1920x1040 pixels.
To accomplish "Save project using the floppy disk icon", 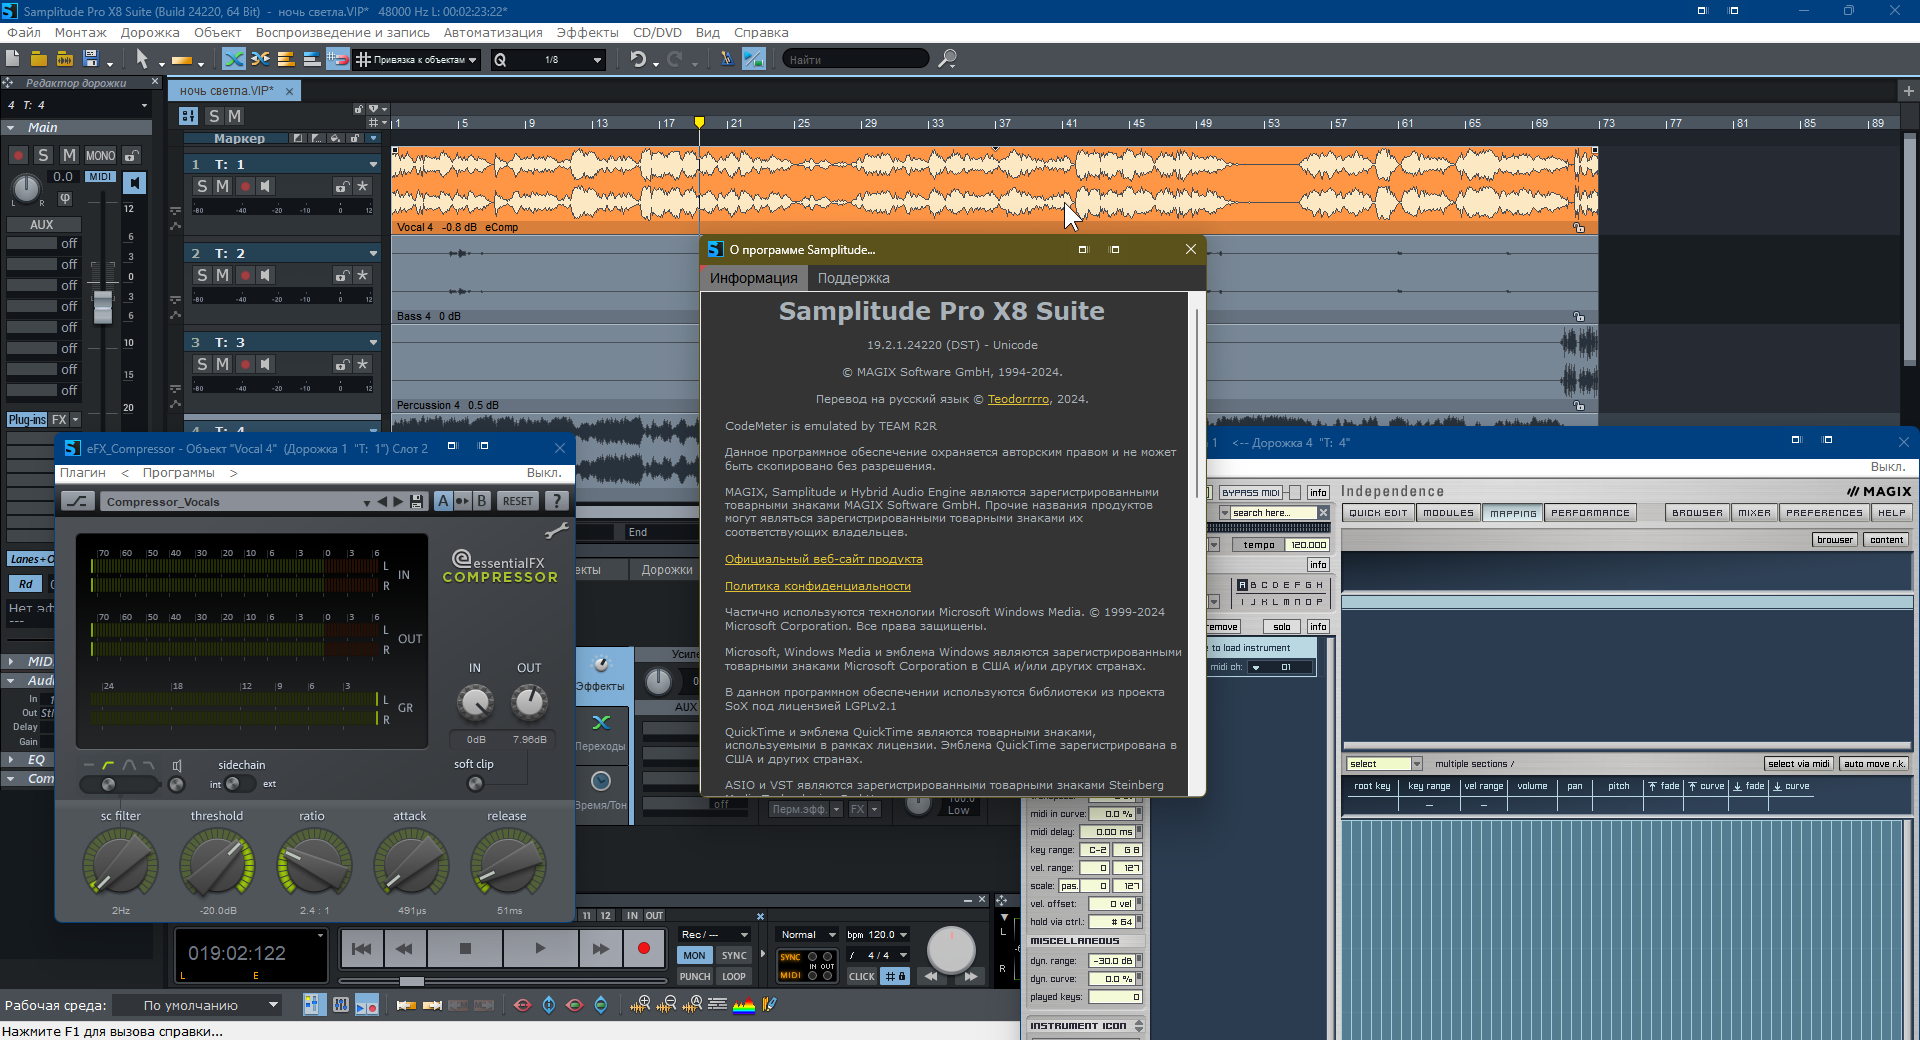I will [x=91, y=59].
